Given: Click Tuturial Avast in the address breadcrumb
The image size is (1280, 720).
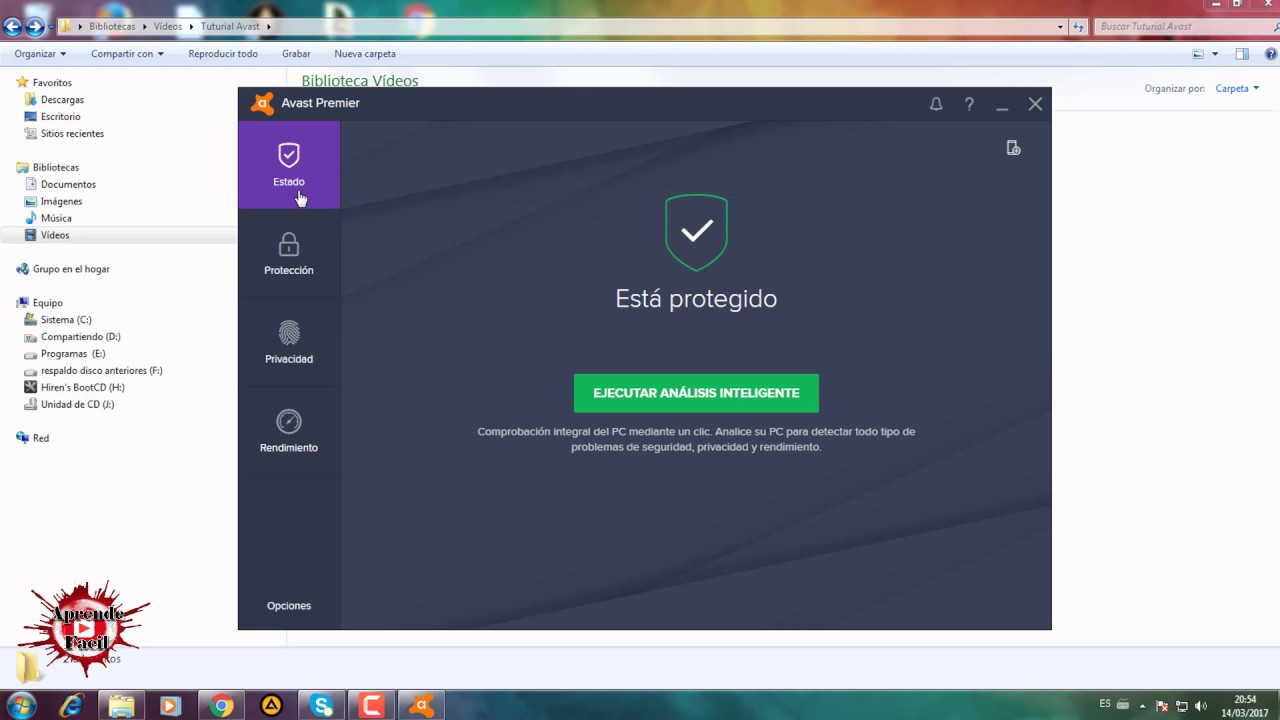Looking at the screenshot, I should (x=230, y=27).
